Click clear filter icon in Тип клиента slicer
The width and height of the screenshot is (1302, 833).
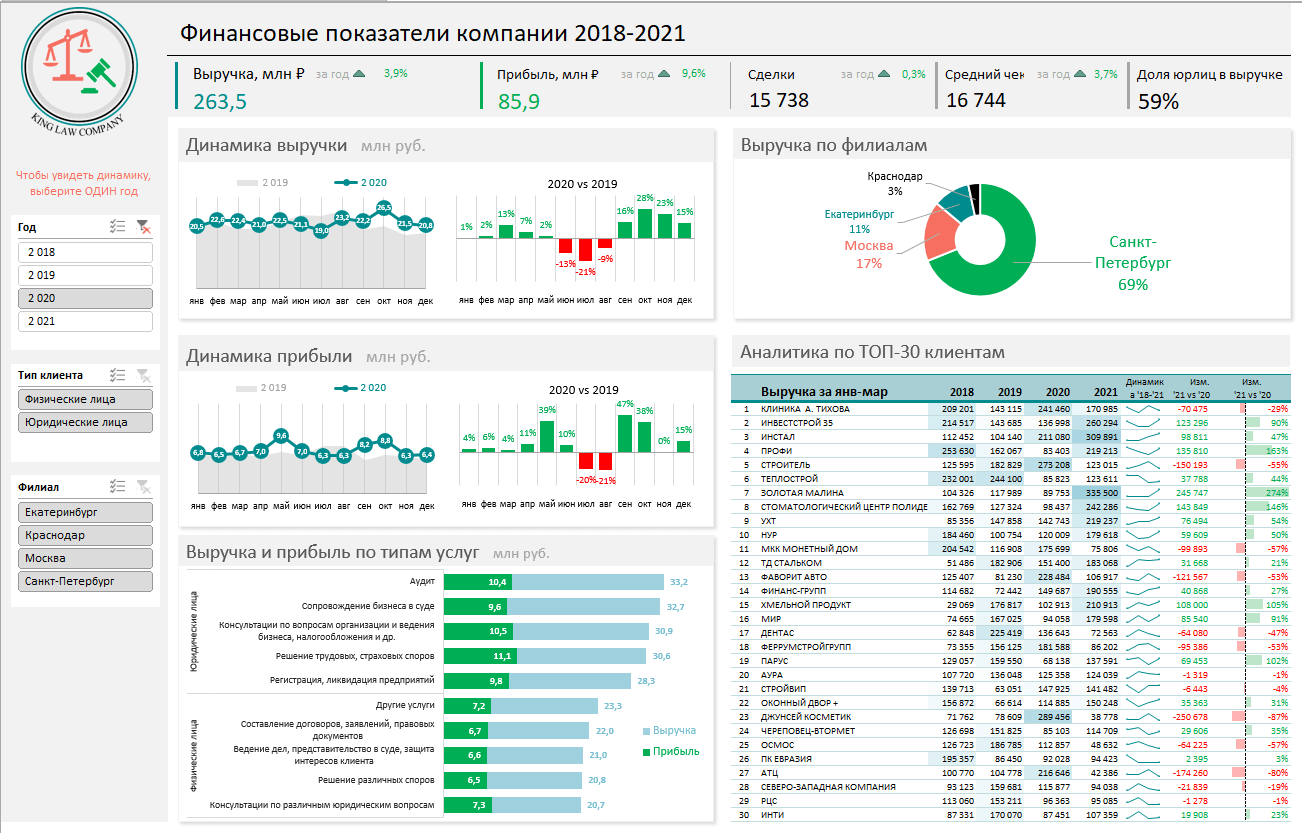pyautogui.click(x=144, y=375)
